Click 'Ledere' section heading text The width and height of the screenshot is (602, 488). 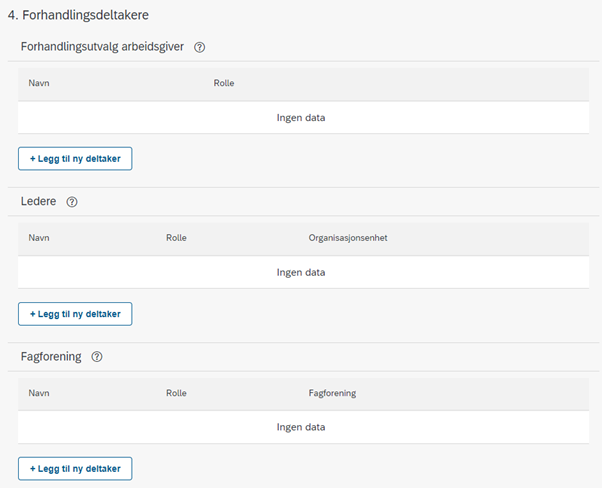point(38,202)
